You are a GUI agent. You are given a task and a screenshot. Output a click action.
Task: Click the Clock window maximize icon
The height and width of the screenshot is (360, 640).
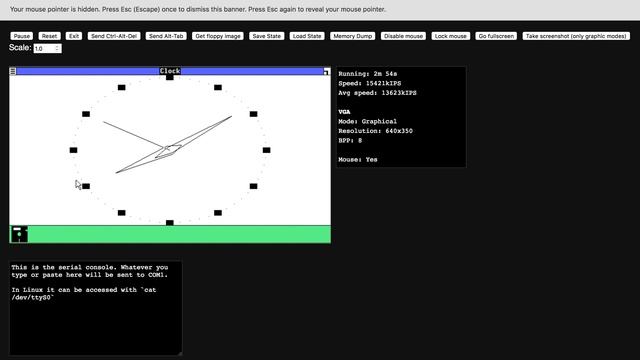coord(326,71)
